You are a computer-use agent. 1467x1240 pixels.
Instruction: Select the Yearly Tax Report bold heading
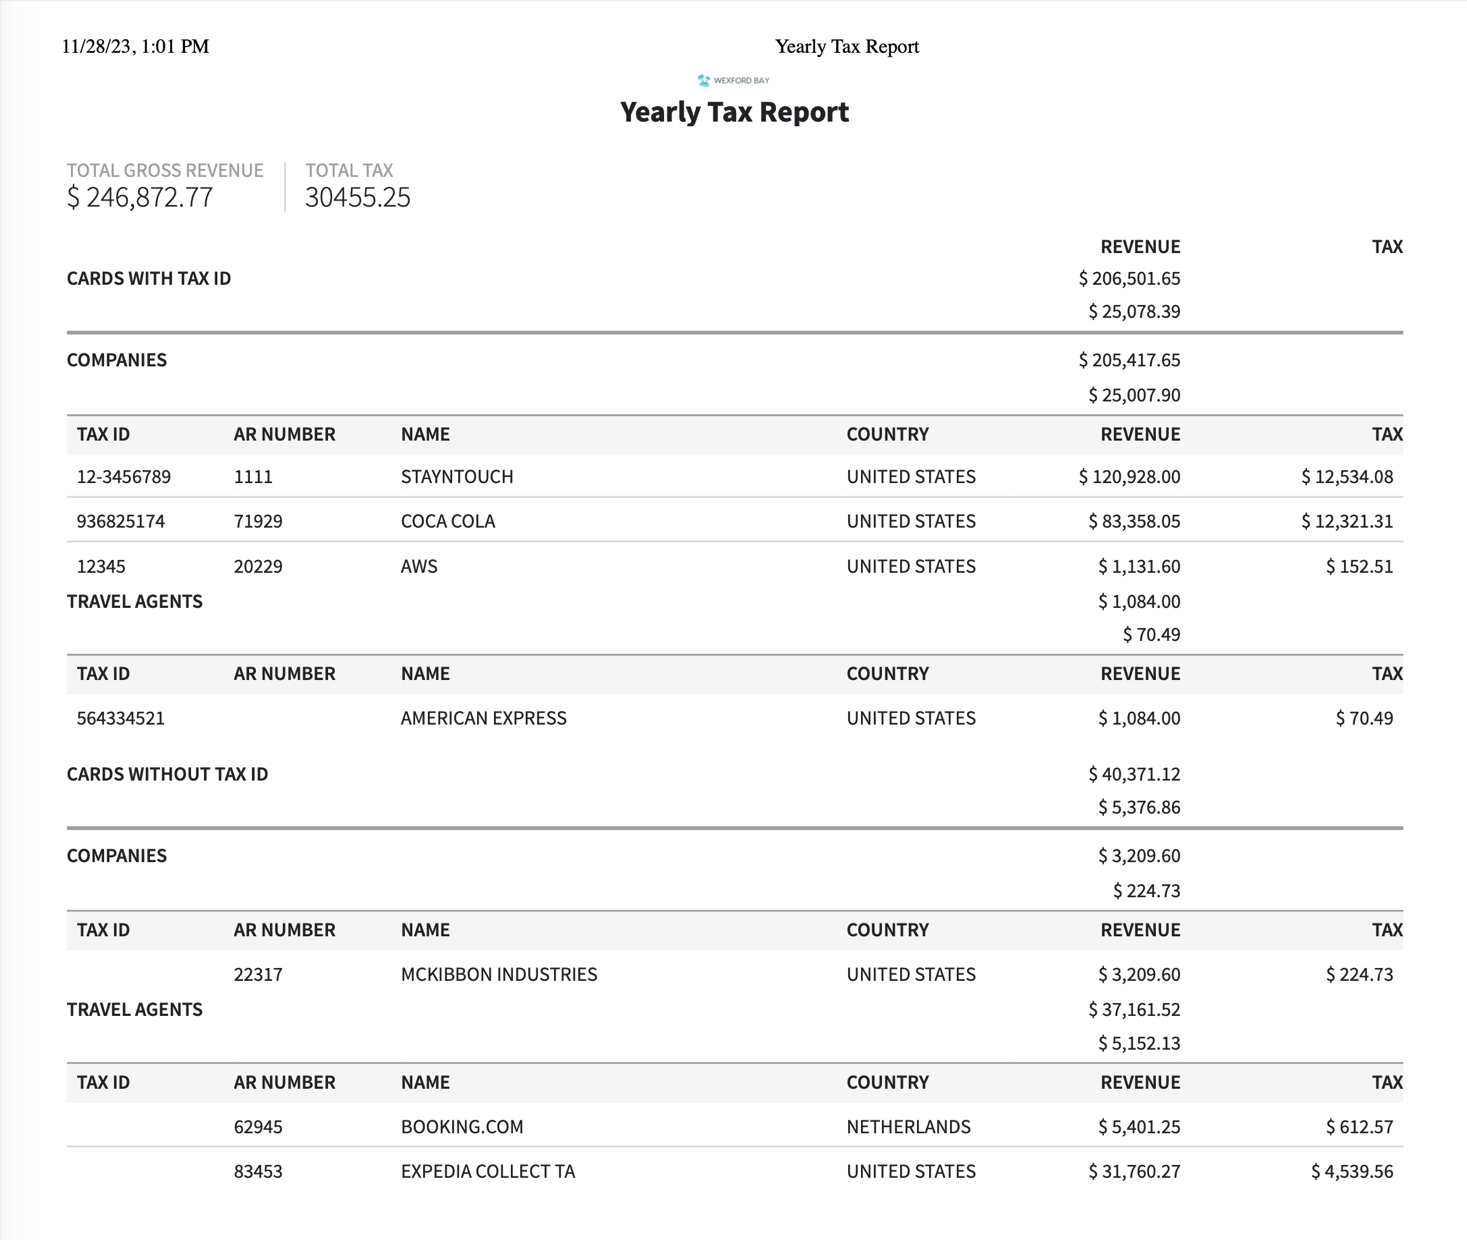734,111
